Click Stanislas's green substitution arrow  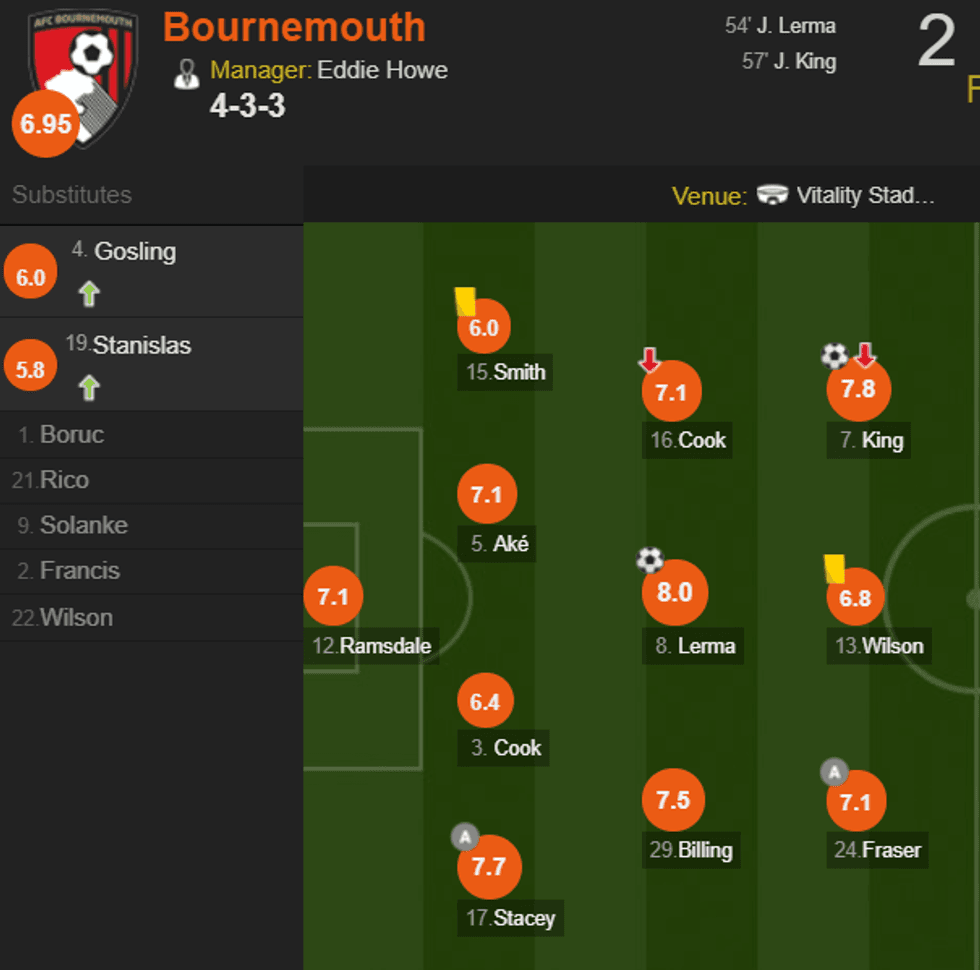coord(90,387)
